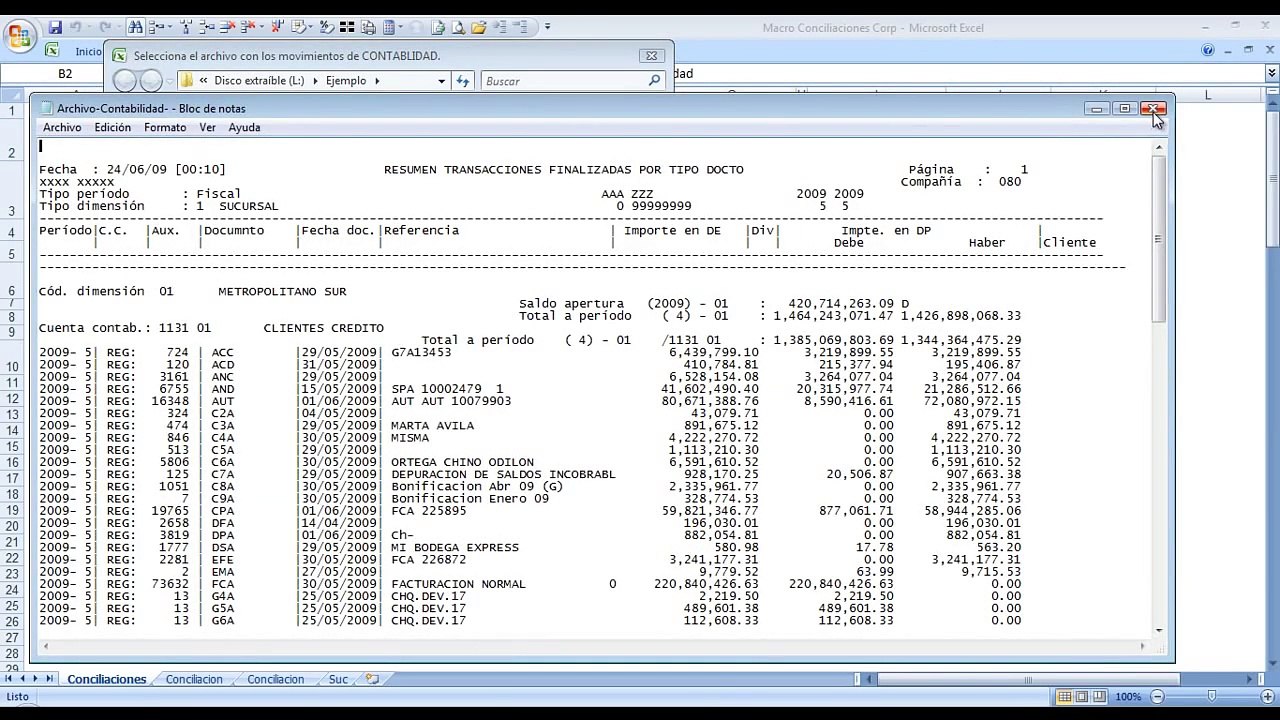Click text MARTA AVILA in Notepad
The height and width of the screenshot is (720, 1280).
pos(432,425)
